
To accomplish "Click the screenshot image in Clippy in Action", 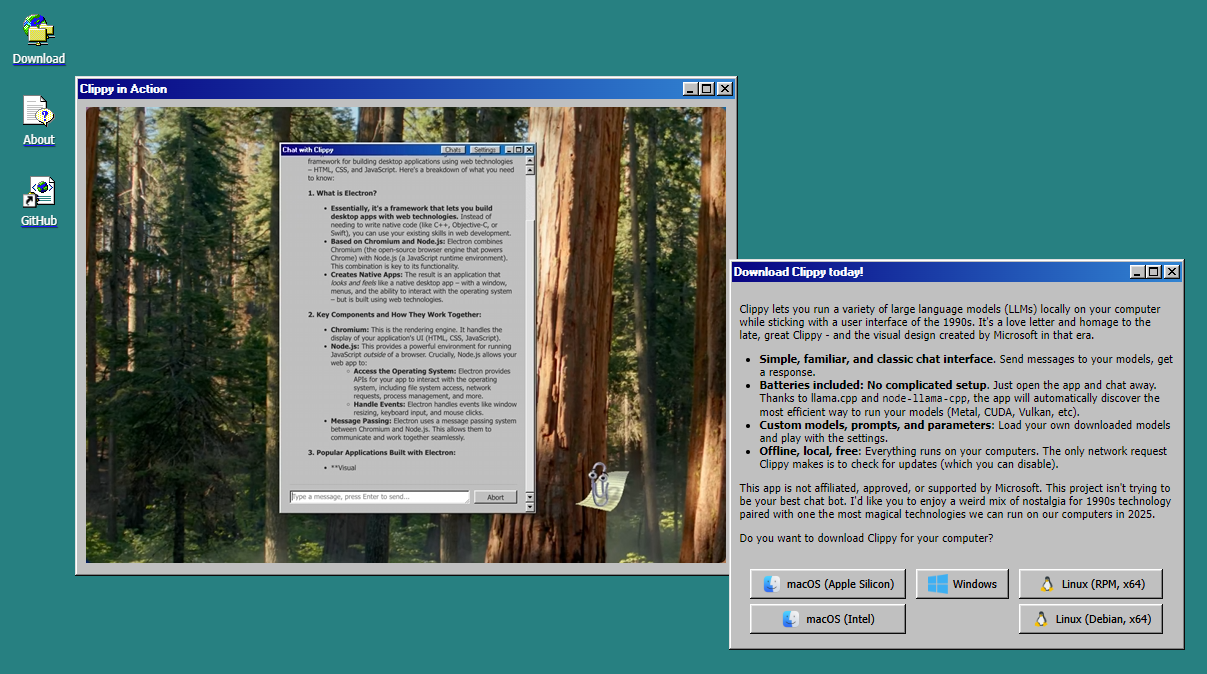I will click(406, 335).
